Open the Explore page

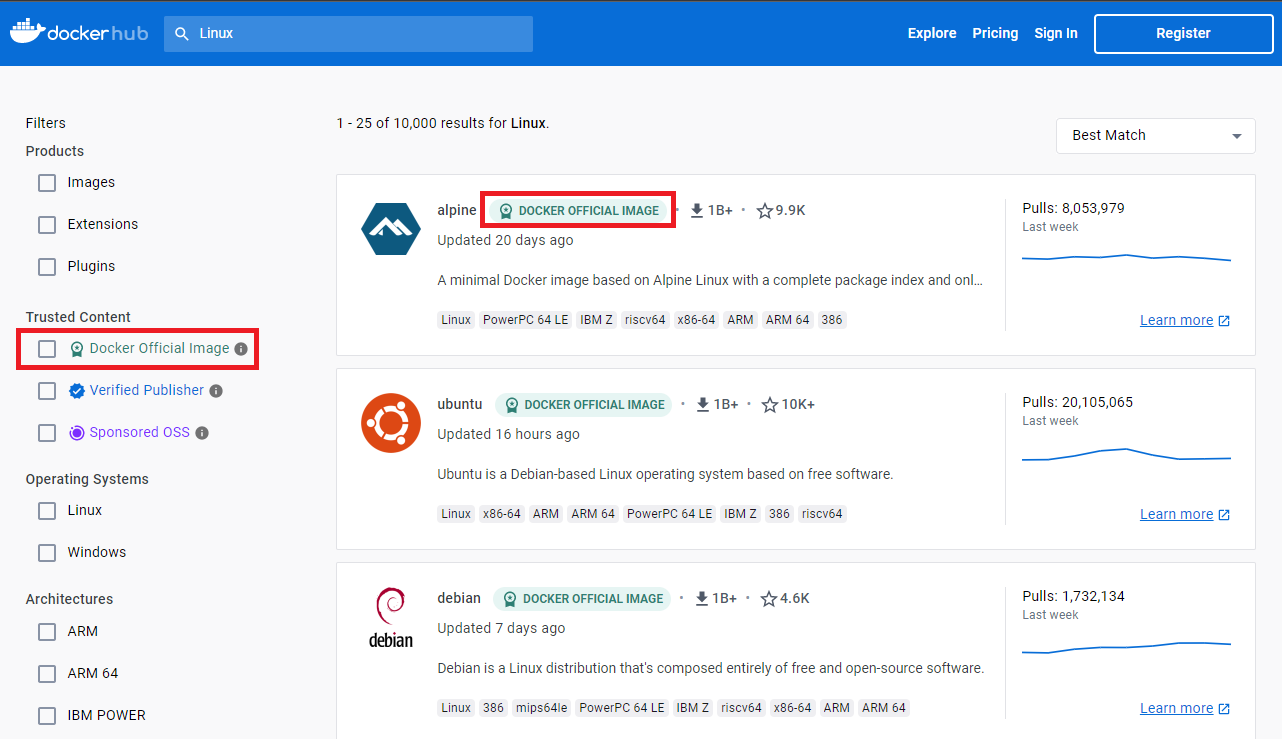click(x=932, y=33)
